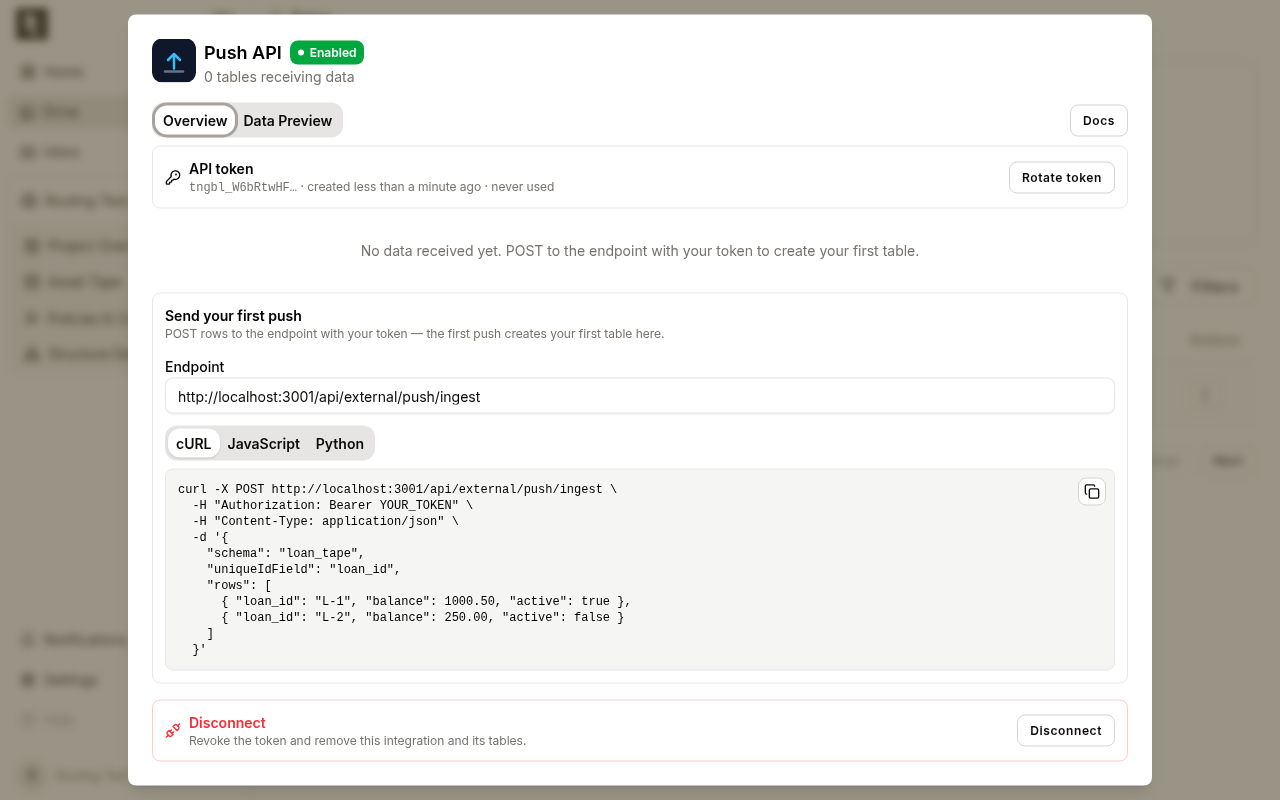
Task: Click the red unplug icon beside Disconnect
Action: (x=173, y=731)
